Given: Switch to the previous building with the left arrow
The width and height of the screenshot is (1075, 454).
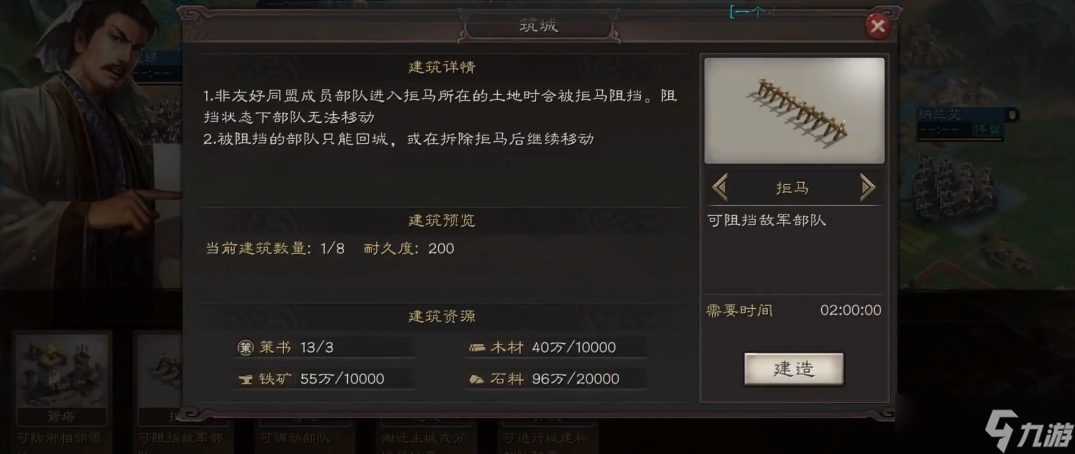Looking at the screenshot, I should 719,187.
